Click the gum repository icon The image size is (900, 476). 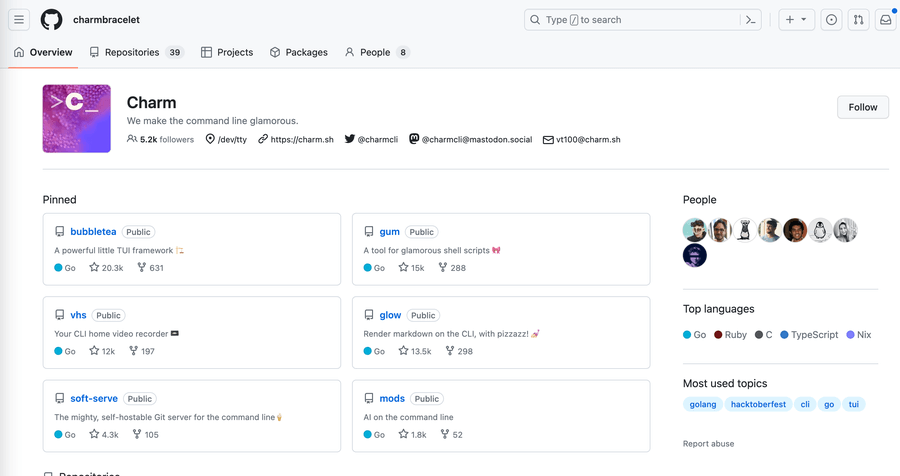click(x=369, y=231)
